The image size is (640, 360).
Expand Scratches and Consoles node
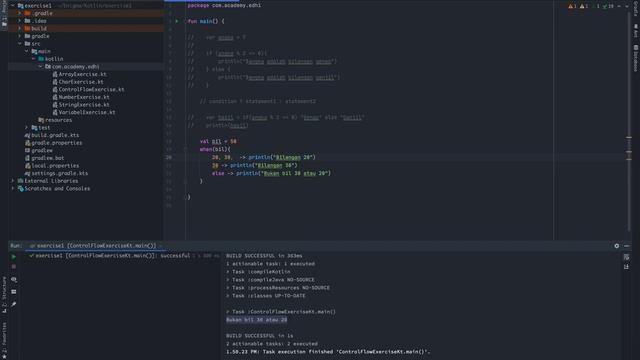click(13, 189)
